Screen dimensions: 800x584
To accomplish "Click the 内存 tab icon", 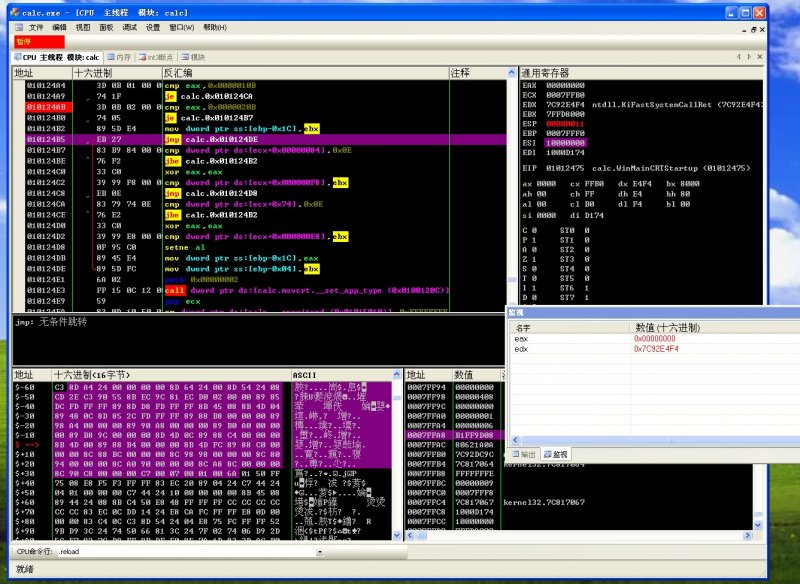I will (111, 57).
